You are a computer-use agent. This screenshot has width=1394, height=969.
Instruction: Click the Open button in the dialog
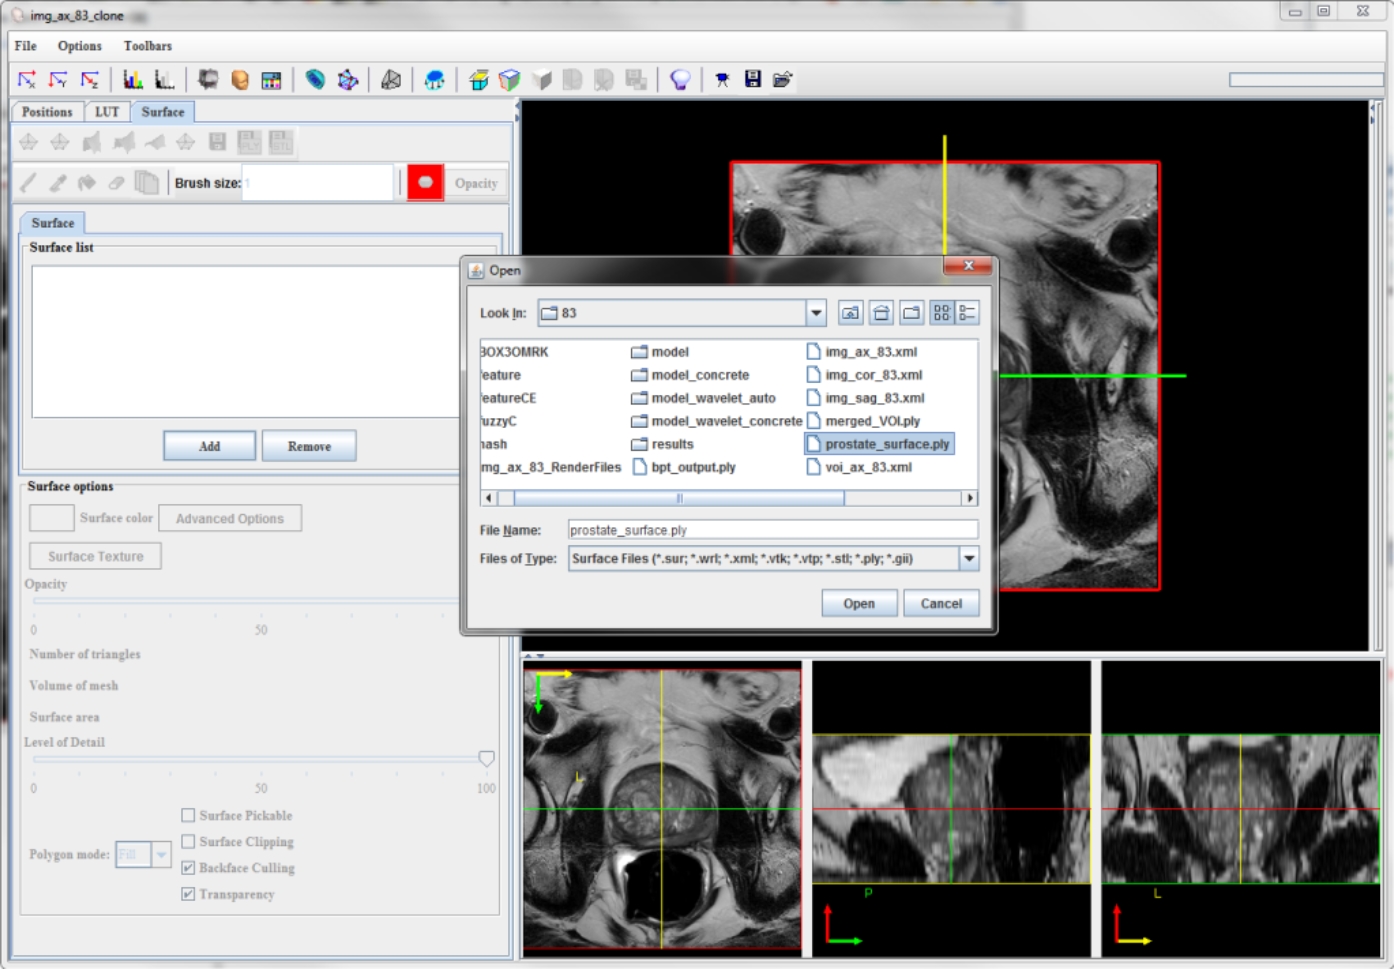(858, 604)
